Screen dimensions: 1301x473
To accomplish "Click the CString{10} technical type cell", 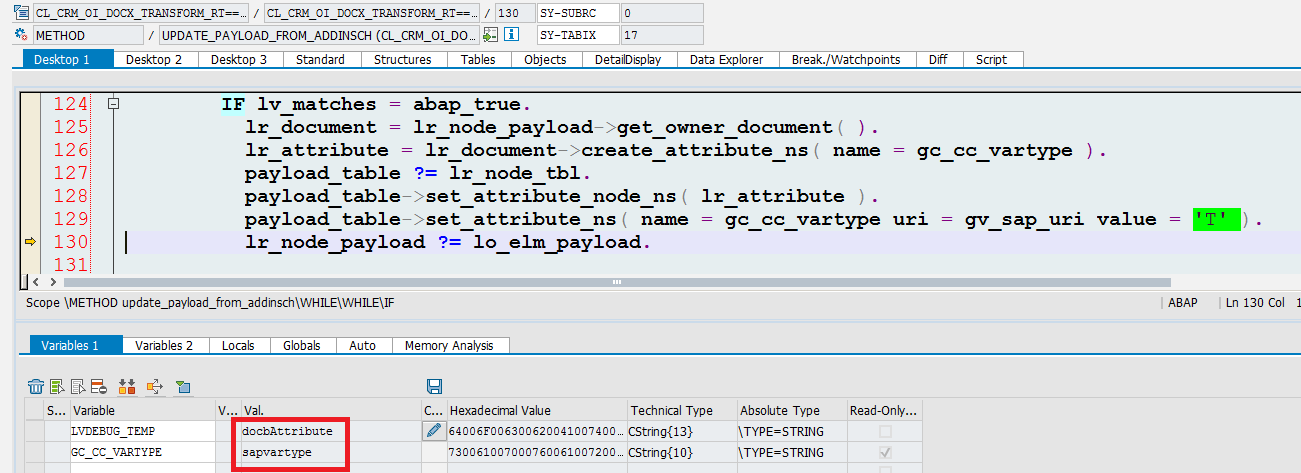I will [681, 452].
